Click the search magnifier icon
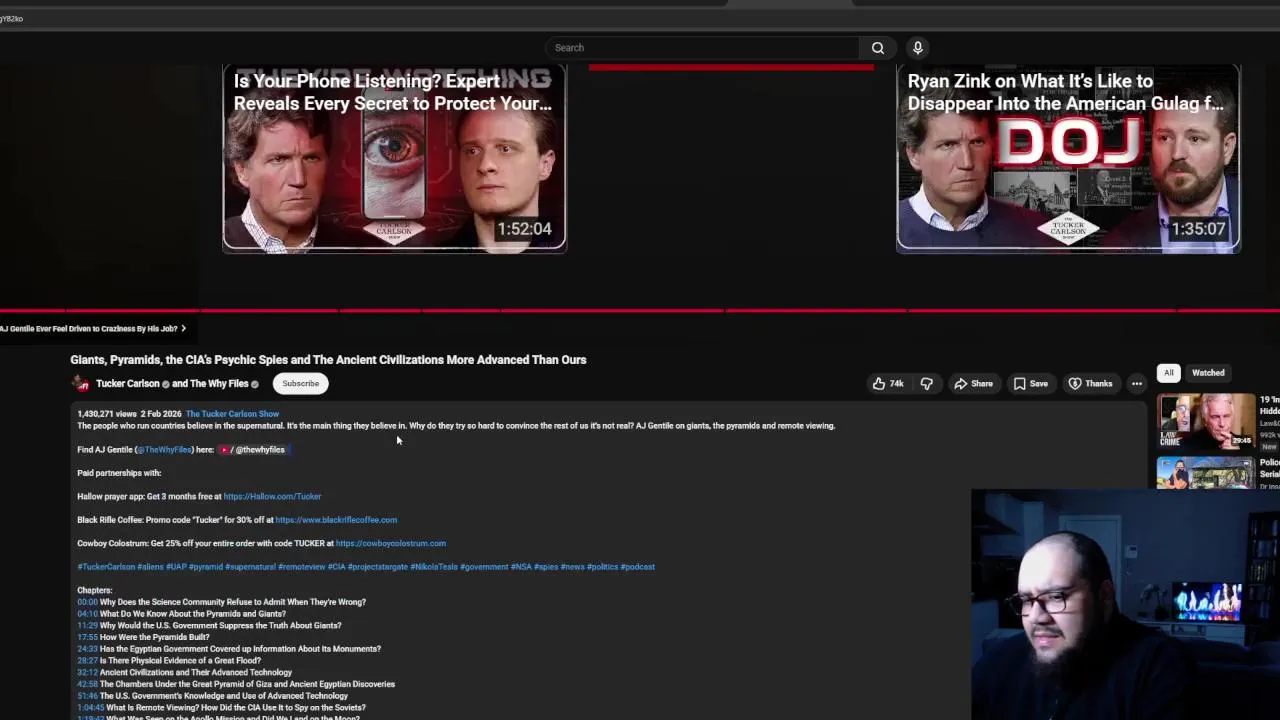 point(877,48)
